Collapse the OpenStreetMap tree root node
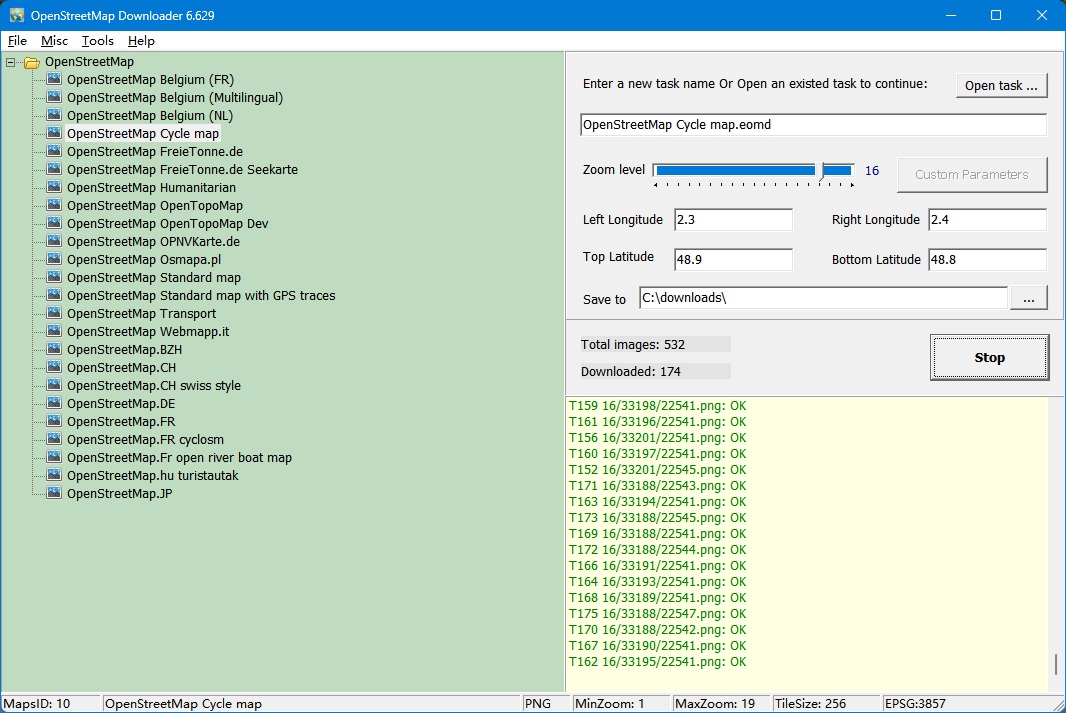Screen dimensions: 1066x713 [x=10, y=62]
